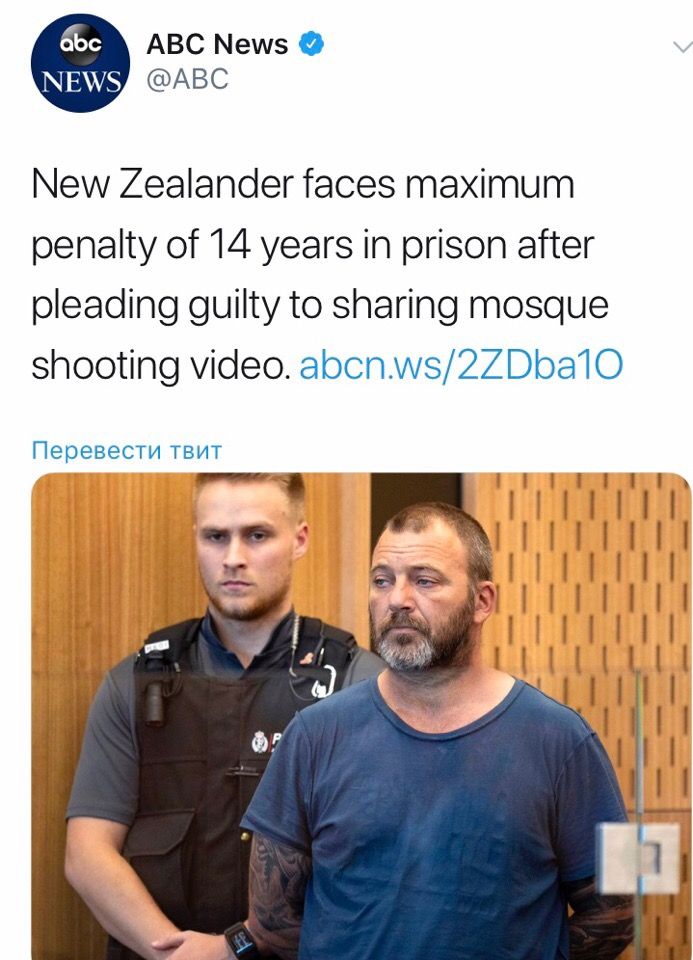The width and height of the screenshot is (693, 960).
Task: Click the words 'shooting video.' in tweet
Action: [161, 366]
